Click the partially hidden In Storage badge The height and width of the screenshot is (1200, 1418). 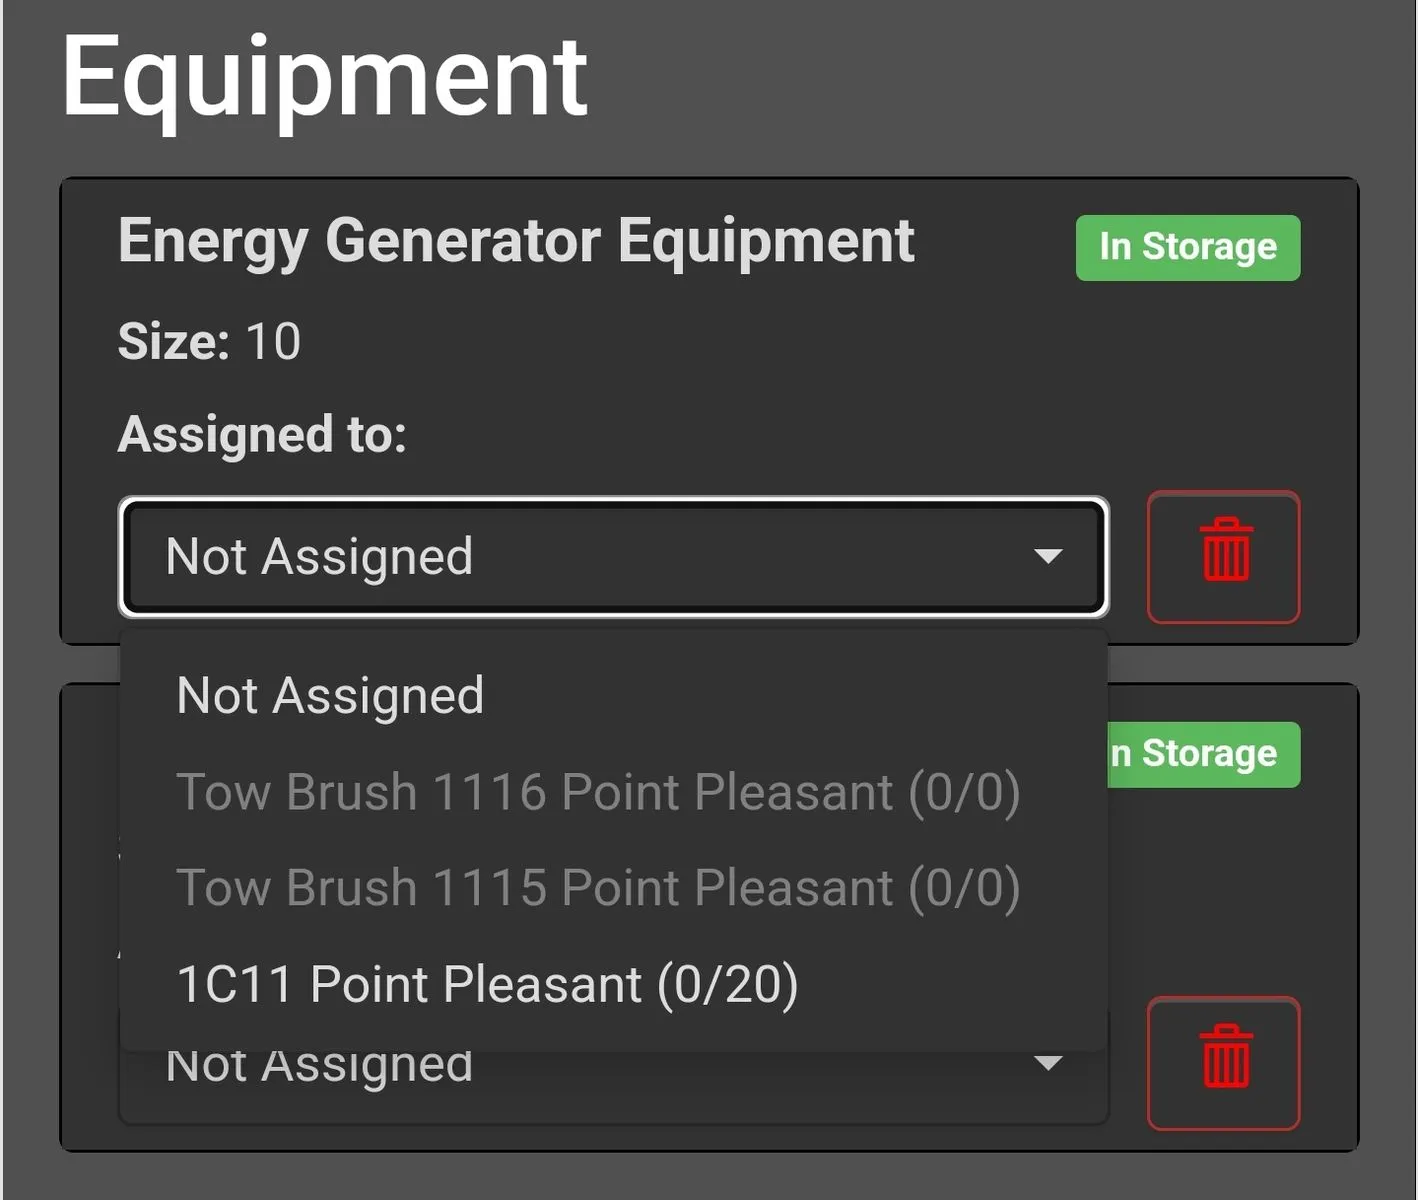click(1204, 754)
